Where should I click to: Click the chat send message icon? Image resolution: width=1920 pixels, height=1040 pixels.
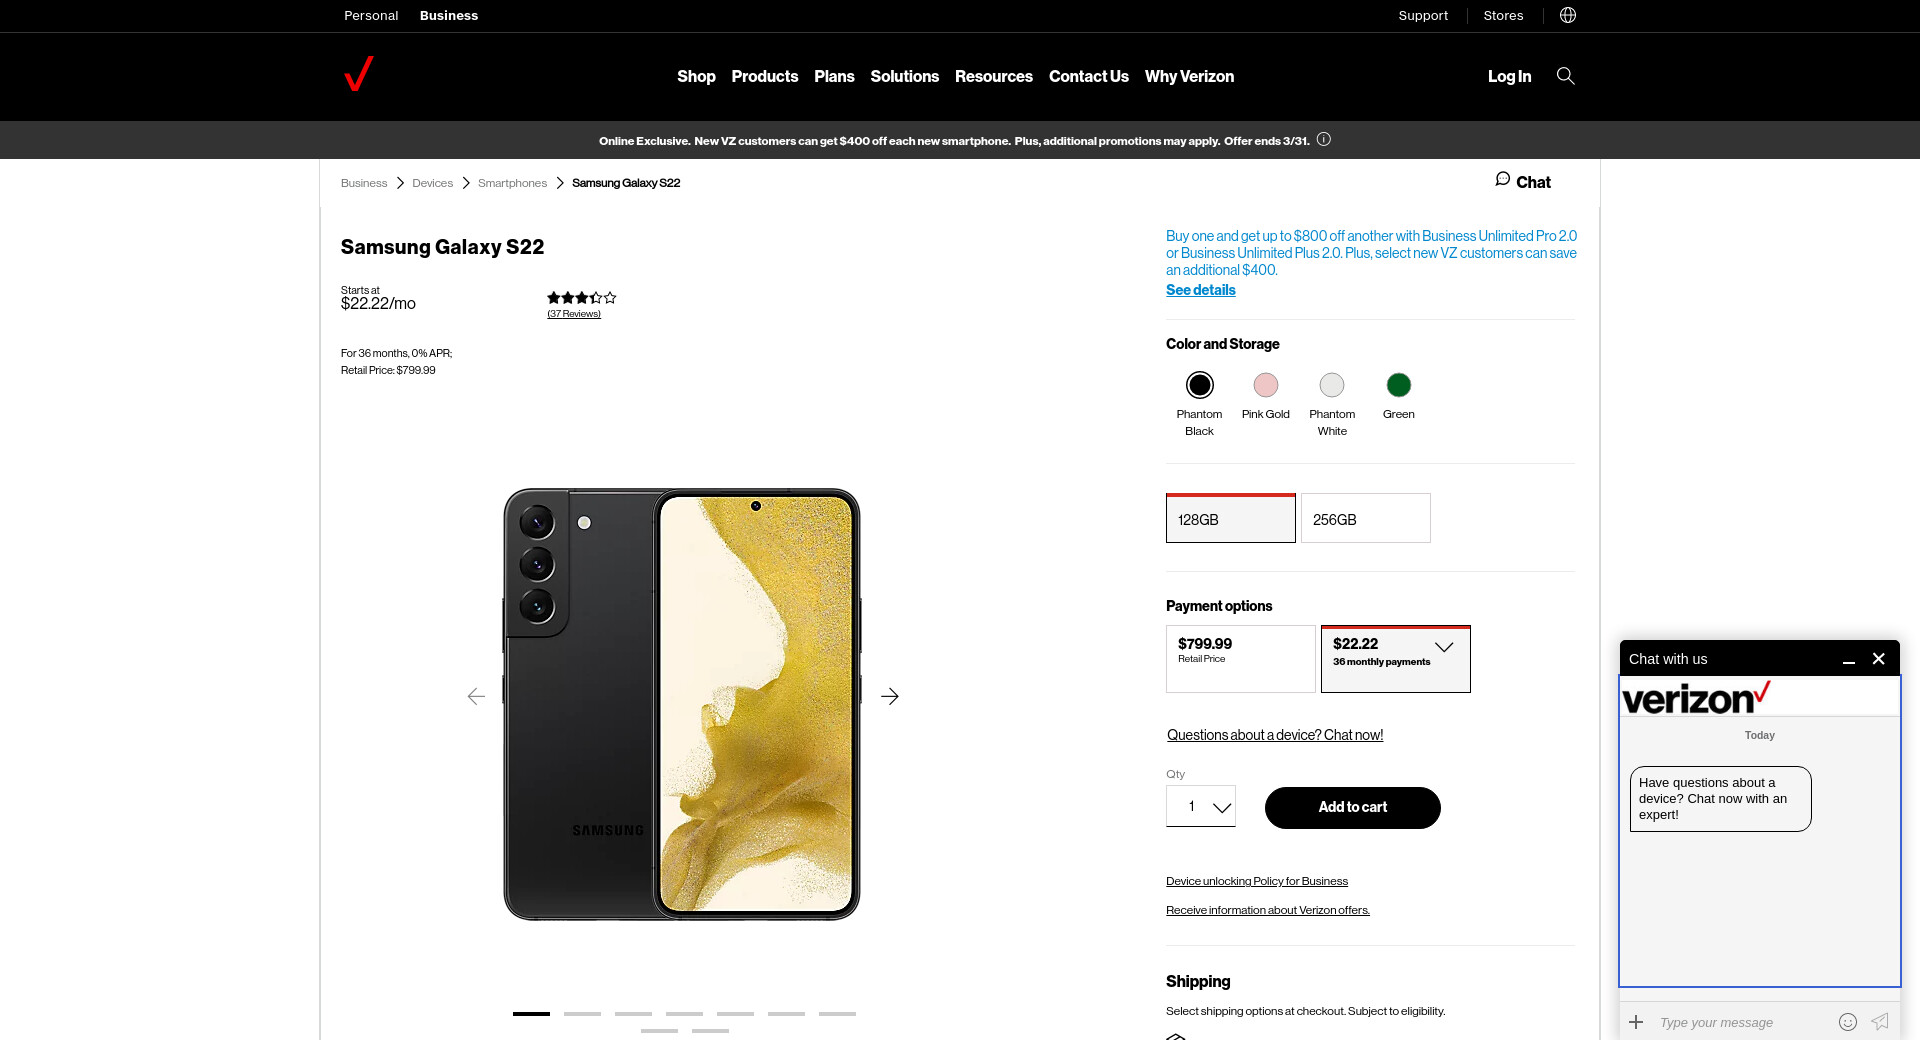[x=1880, y=1022]
